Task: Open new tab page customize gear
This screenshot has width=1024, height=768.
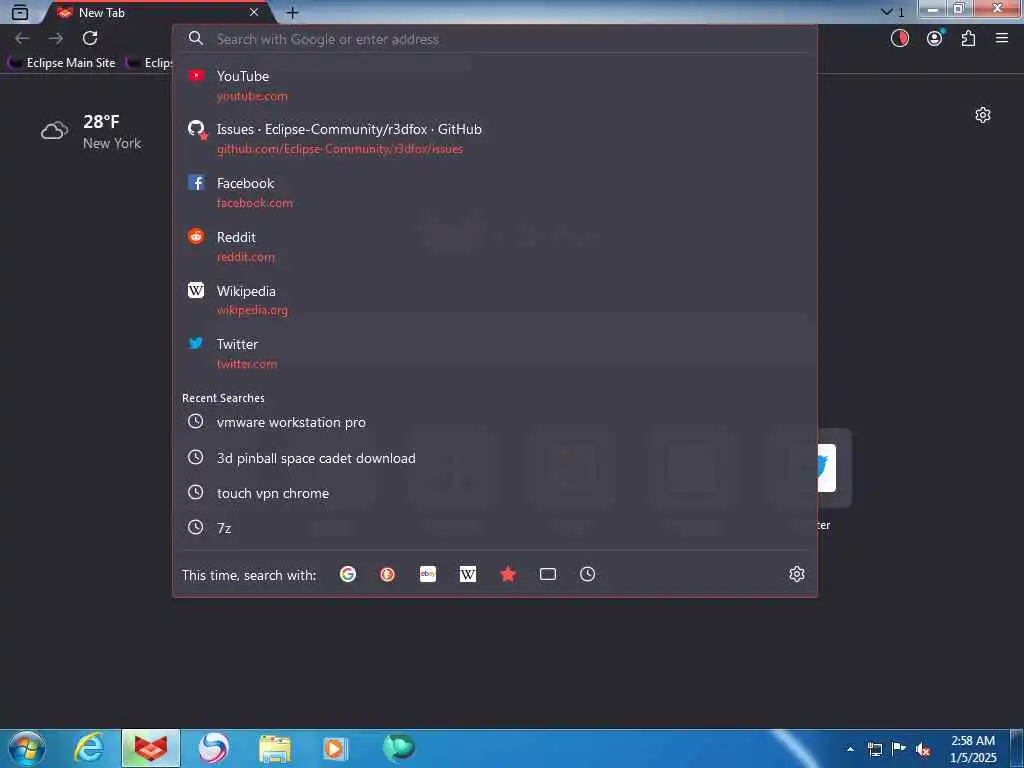Action: click(983, 116)
